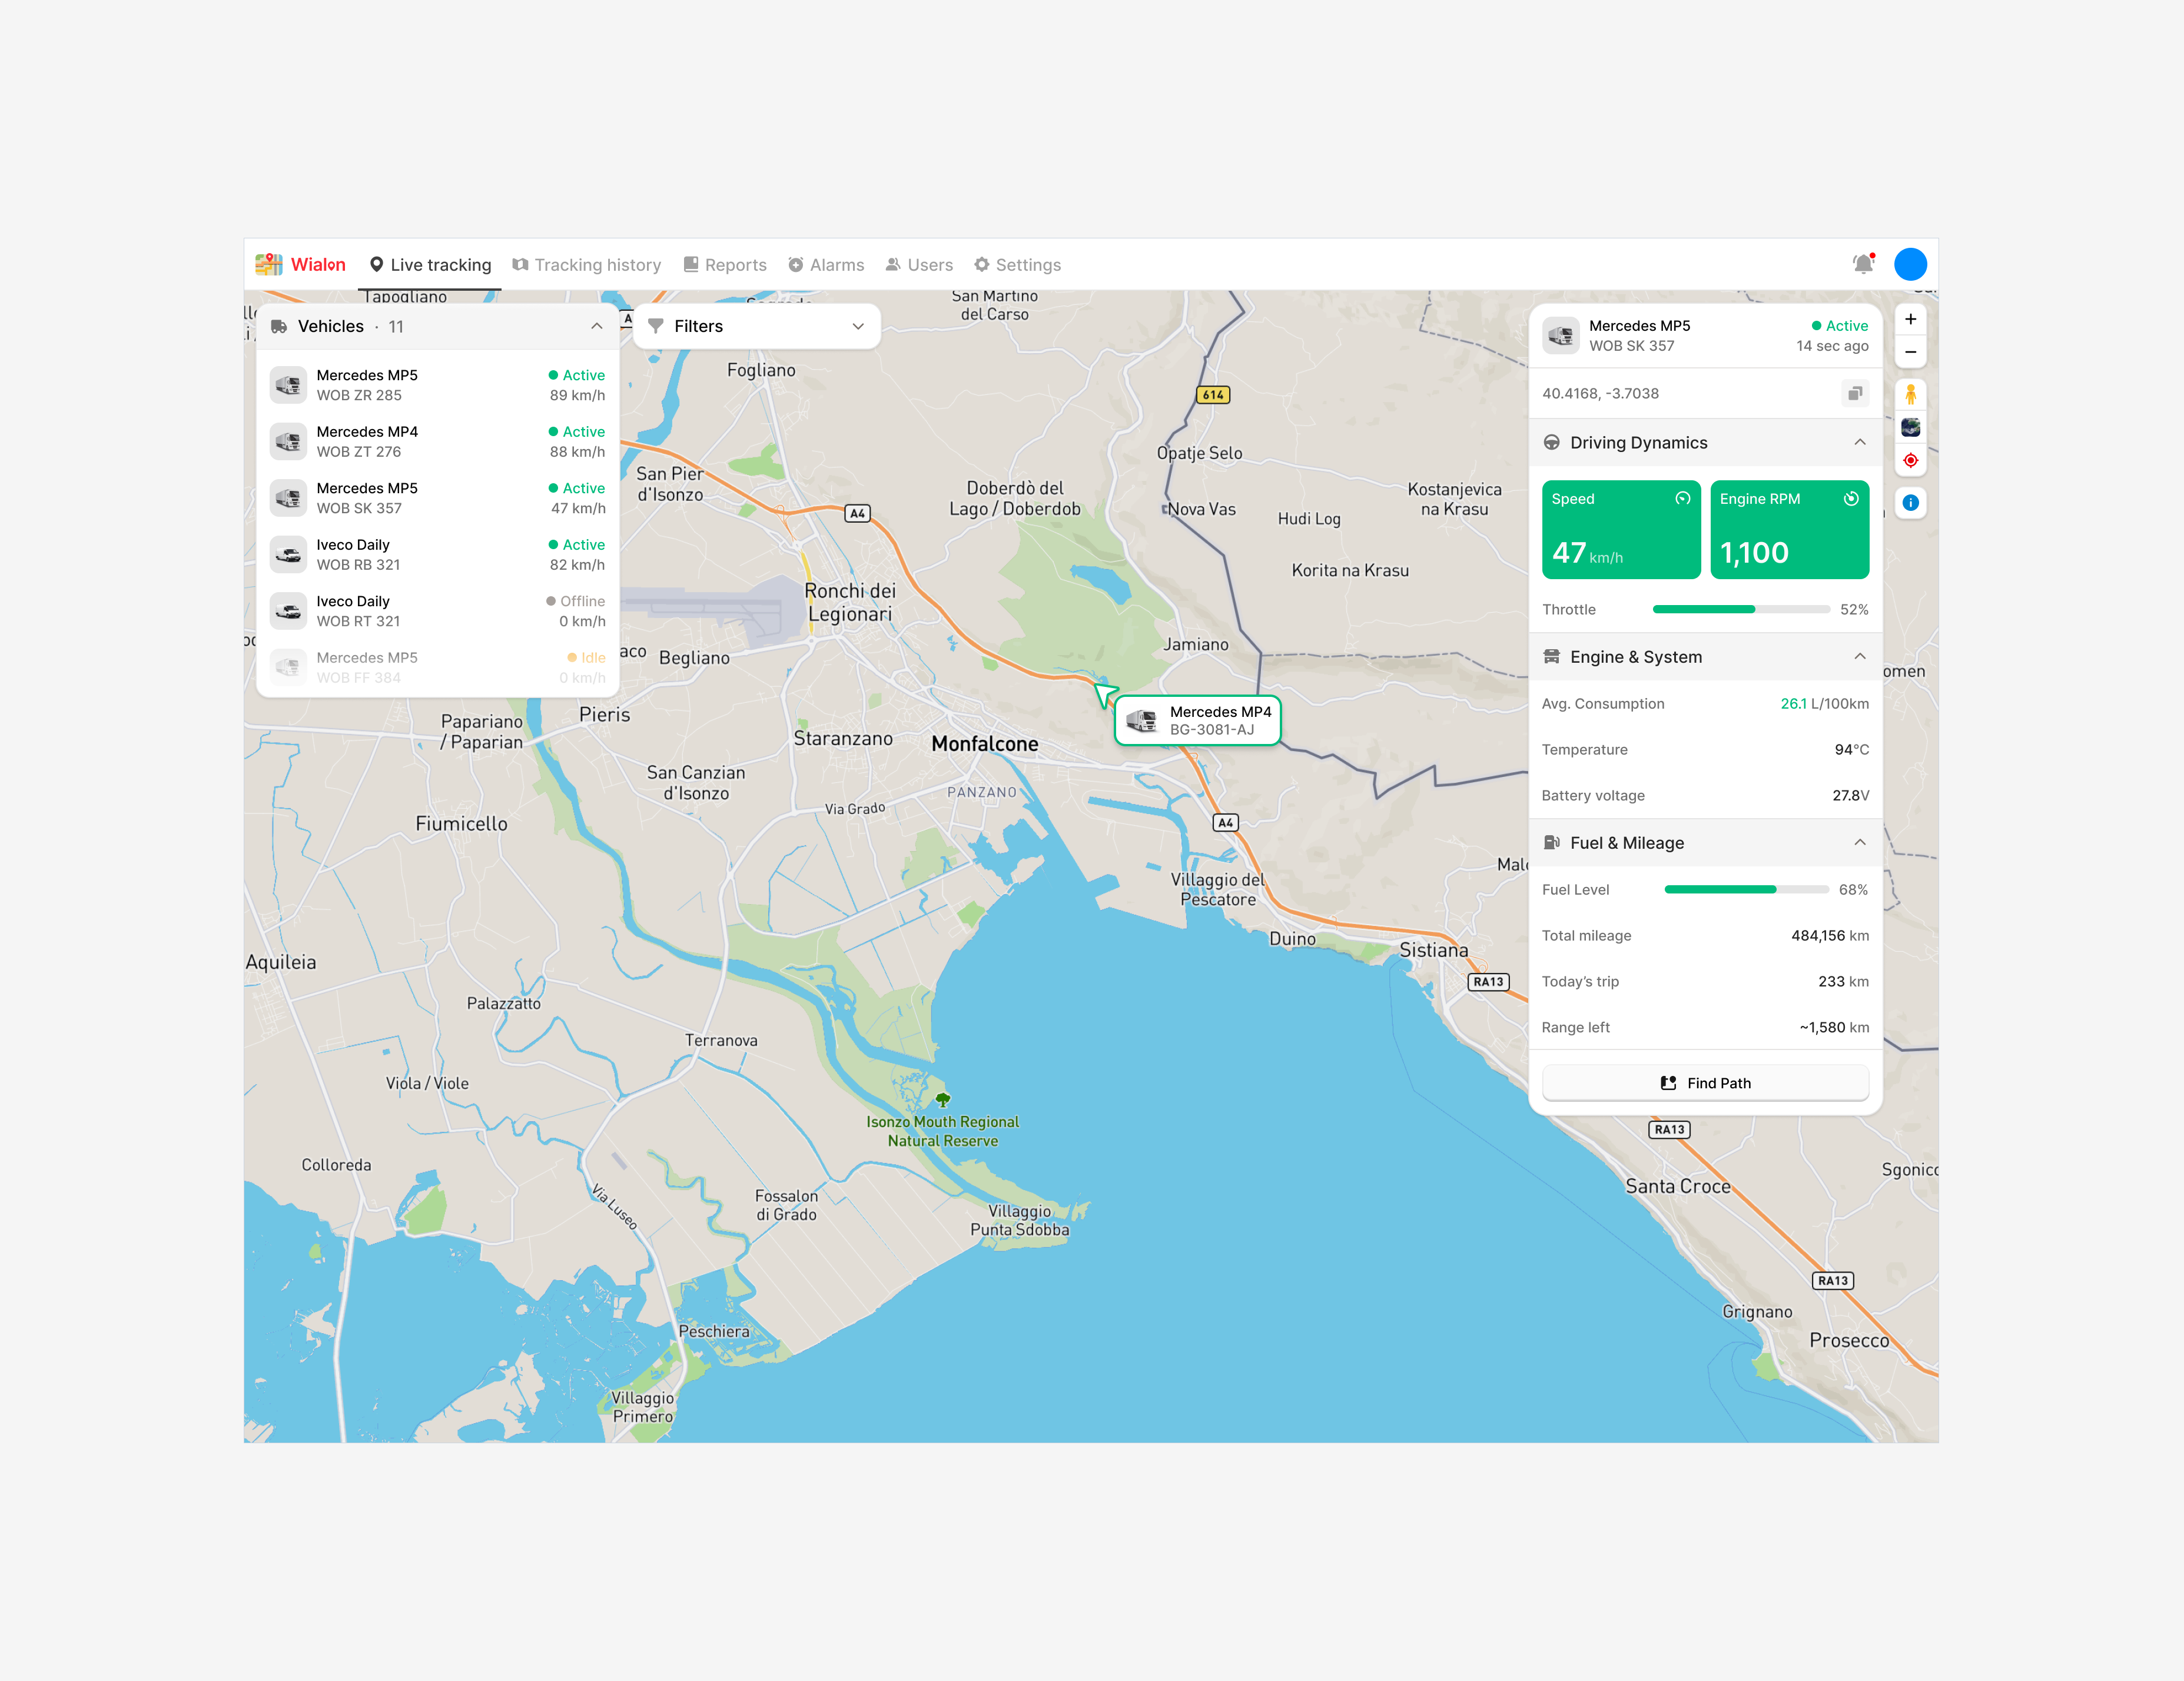Open the blue map info icon

pyautogui.click(x=1910, y=503)
